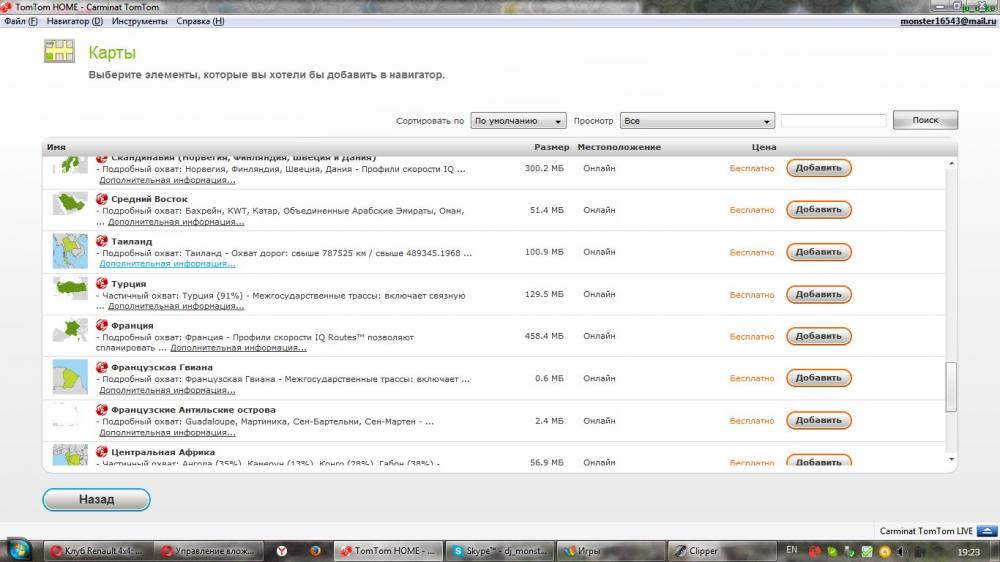Image resolution: width=1000 pixels, height=562 pixels.
Task: Open the Файл menu
Action: point(20,21)
